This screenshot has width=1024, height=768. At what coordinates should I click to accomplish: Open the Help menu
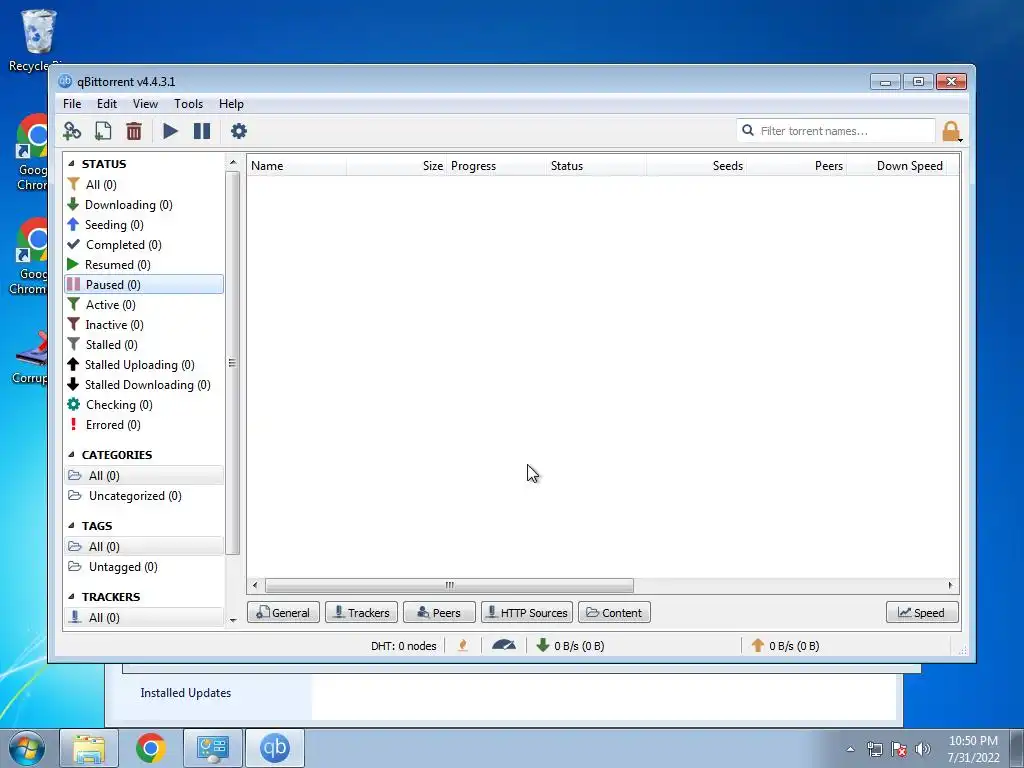click(x=231, y=104)
